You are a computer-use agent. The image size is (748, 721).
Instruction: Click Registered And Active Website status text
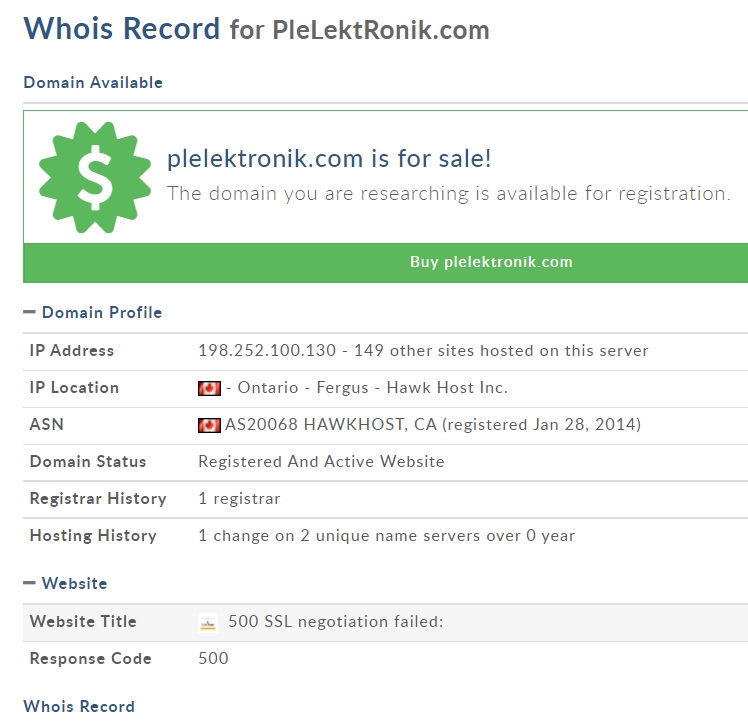click(321, 462)
